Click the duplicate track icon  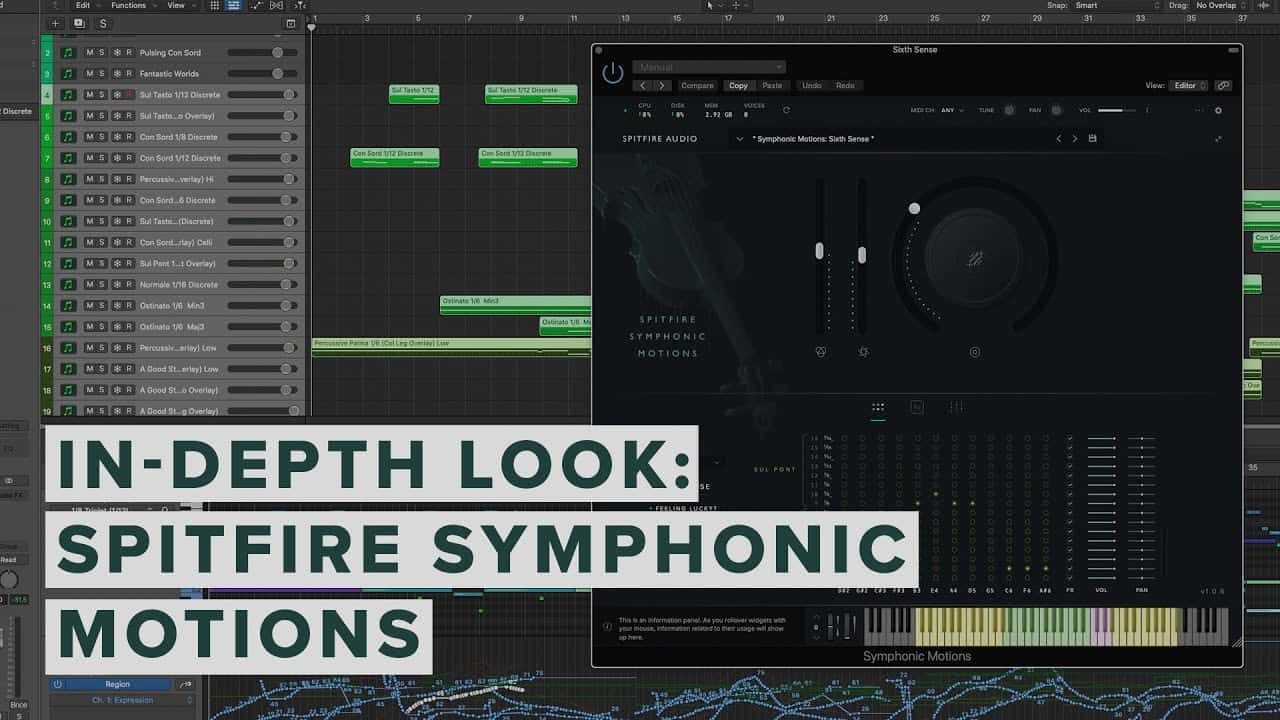(79, 23)
